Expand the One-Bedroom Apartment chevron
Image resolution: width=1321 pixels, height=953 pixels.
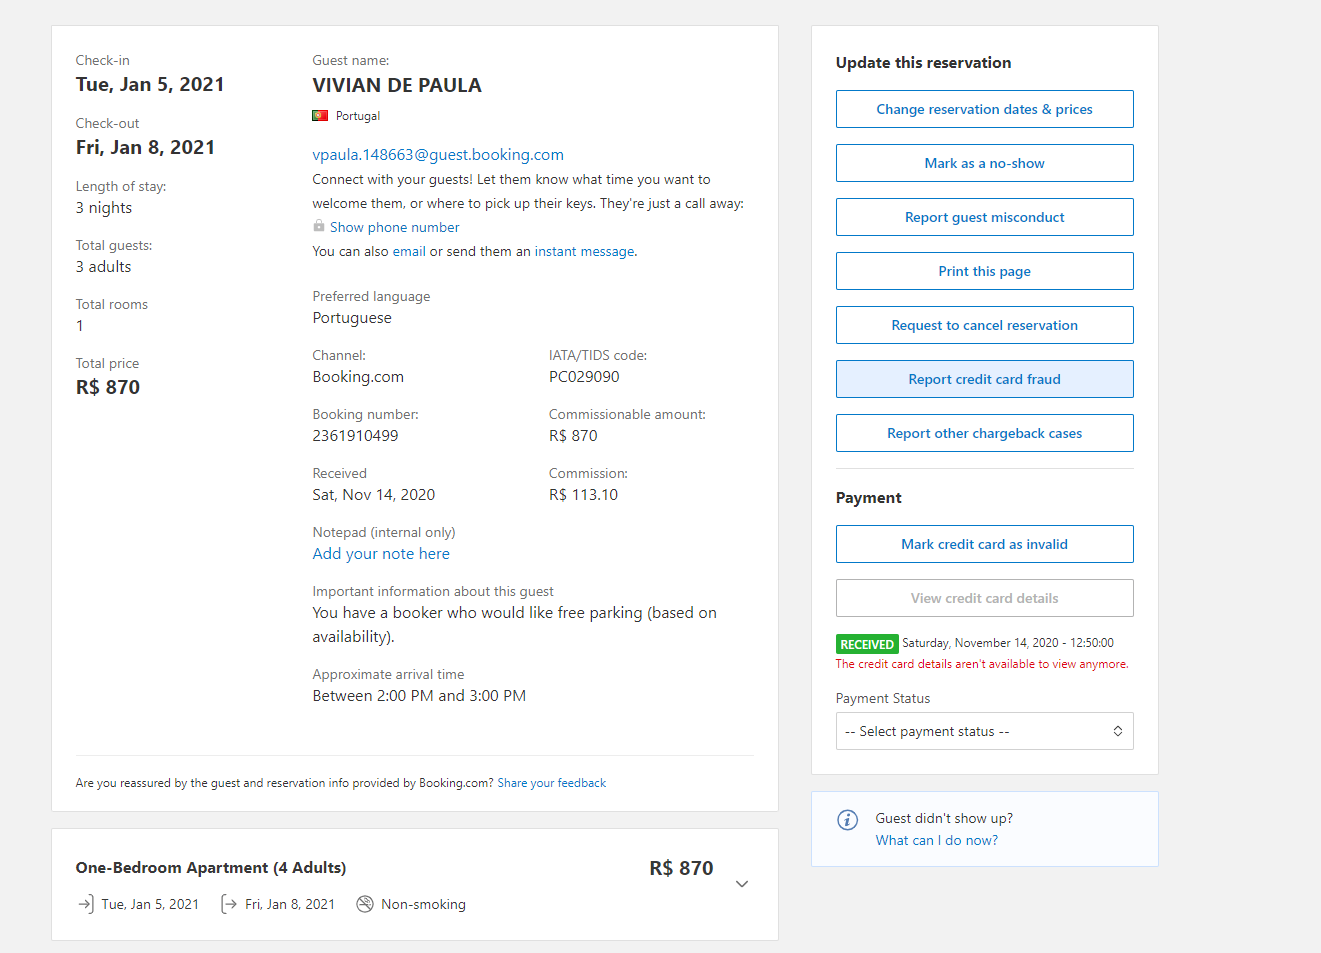click(742, 884)
